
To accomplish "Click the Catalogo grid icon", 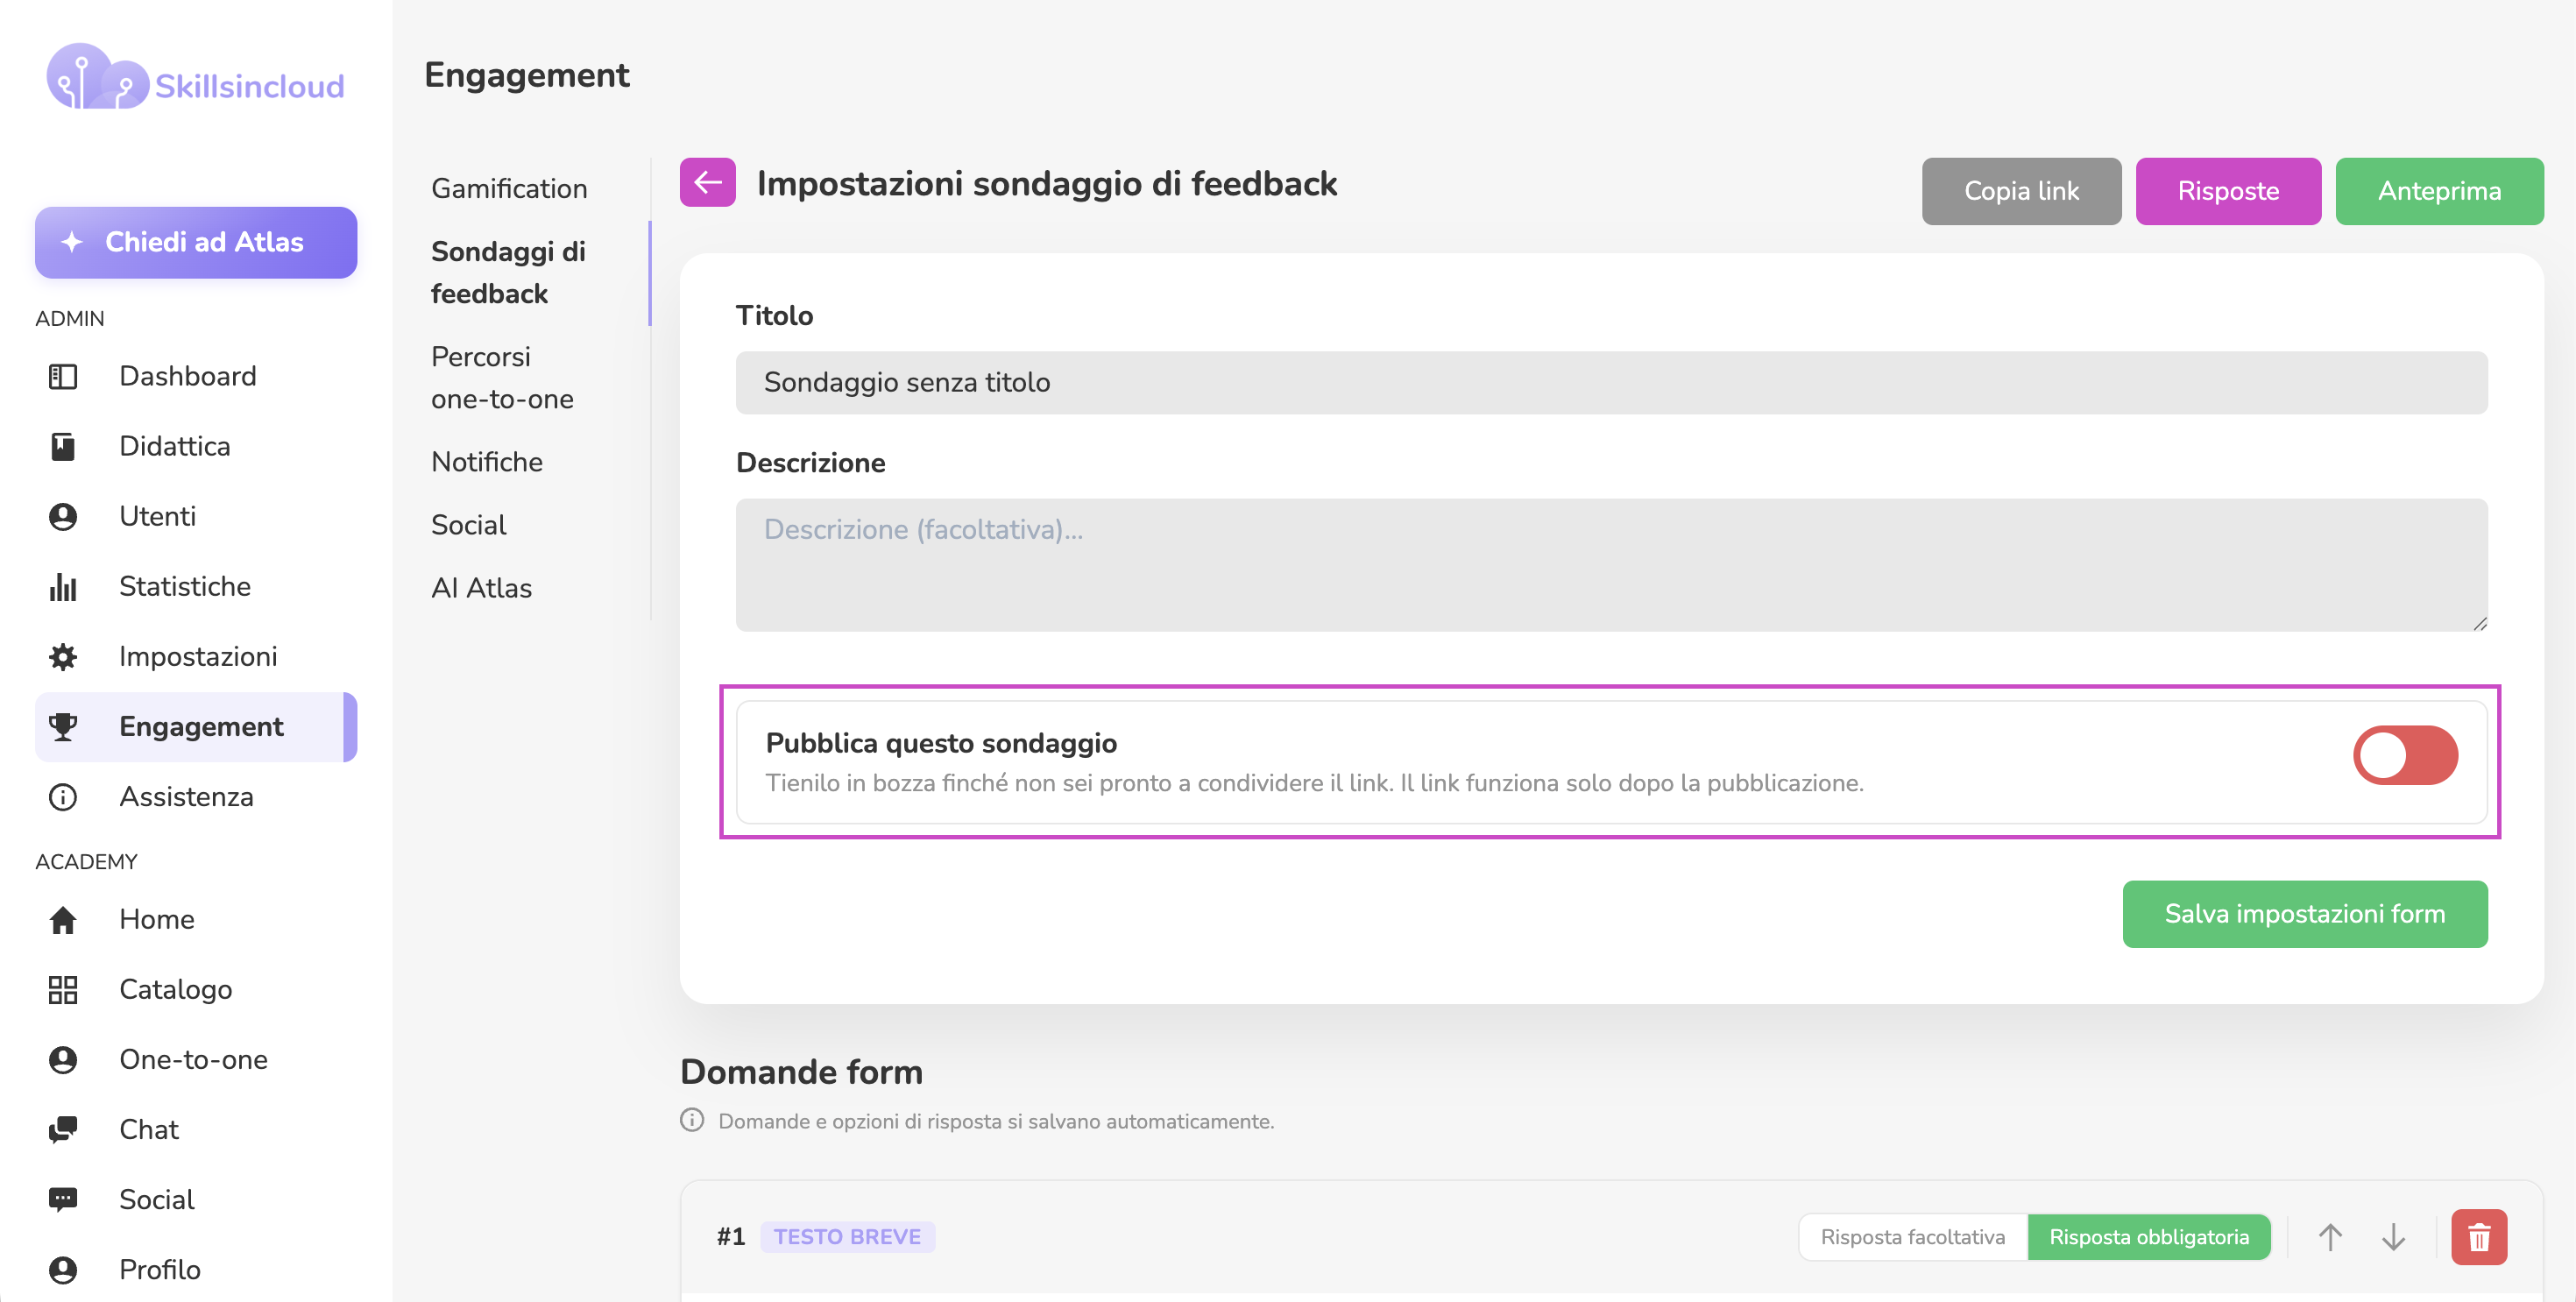I will [x=63, y=989].
